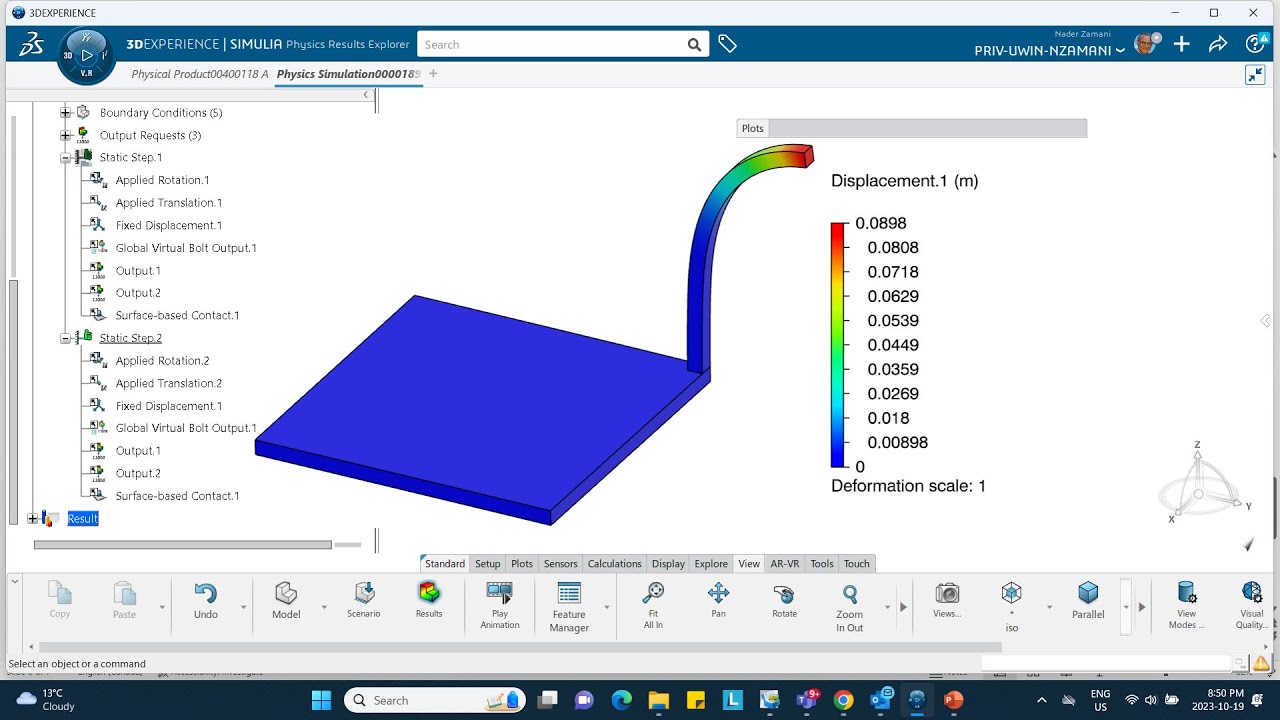The image size is (1280, 720).
Task: Click the 3DEXPERIENCE compass icon
Action: pyautogui.click(x=87, y=56)
